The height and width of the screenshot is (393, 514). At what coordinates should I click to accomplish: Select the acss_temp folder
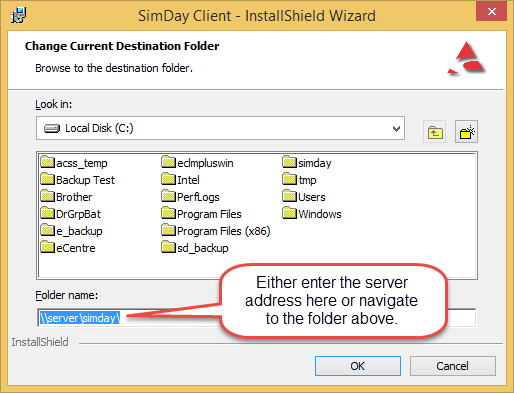[74, 163]
